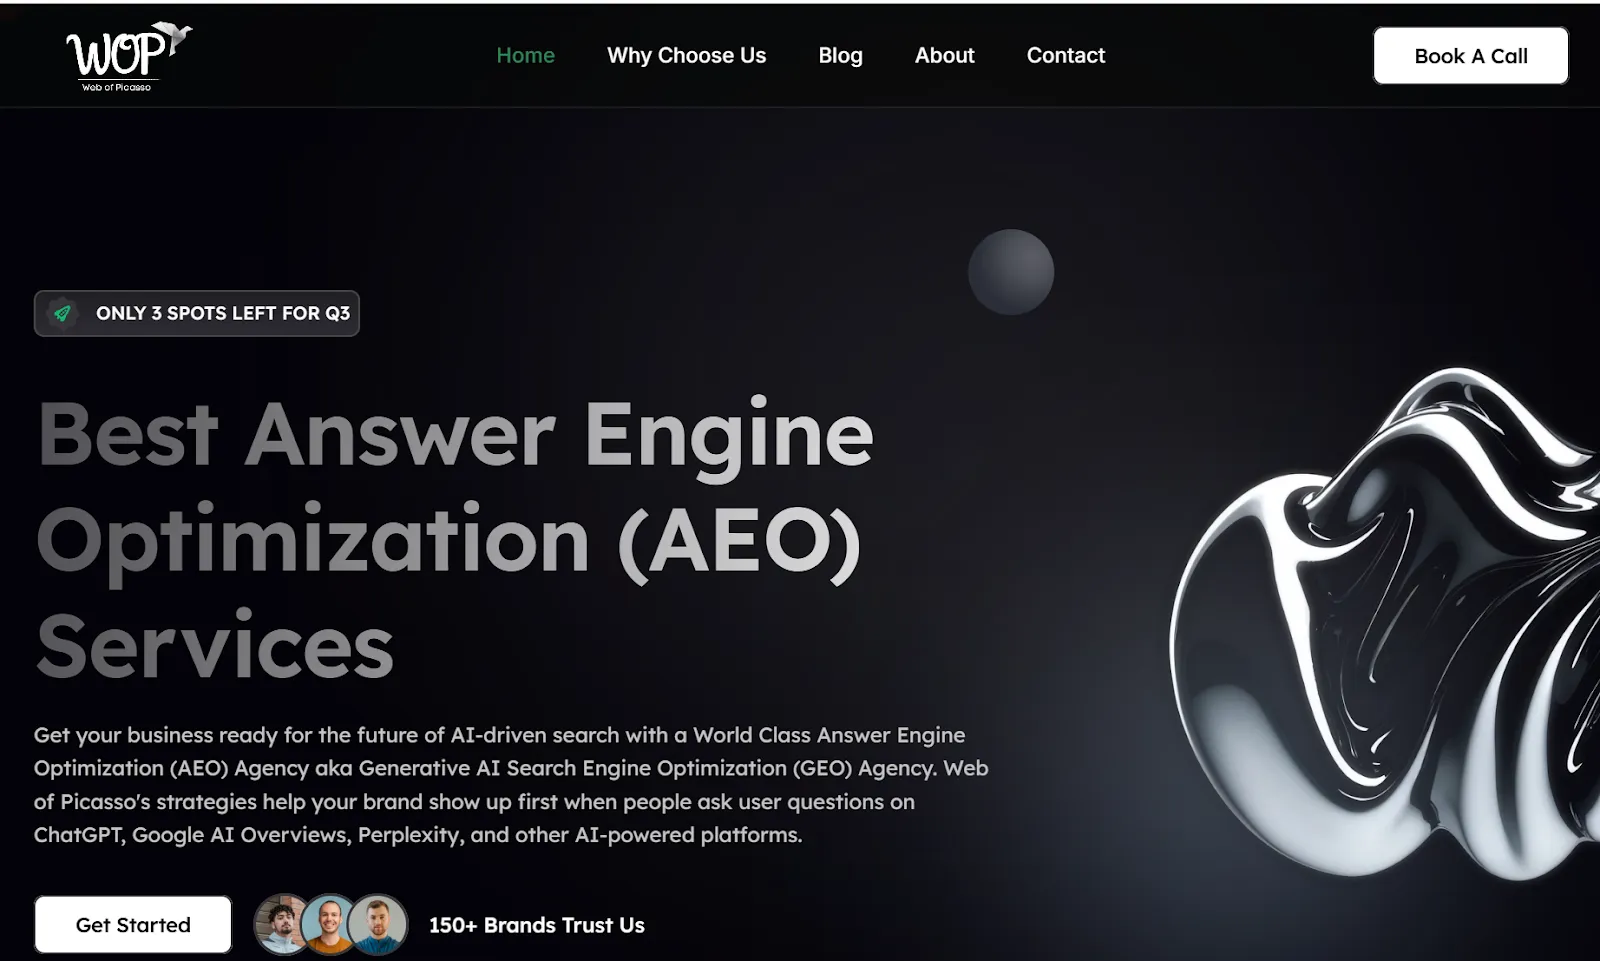Click Only 3 Spots Left for Q3 badge
Screen dimensions: 1600x961
197,313
